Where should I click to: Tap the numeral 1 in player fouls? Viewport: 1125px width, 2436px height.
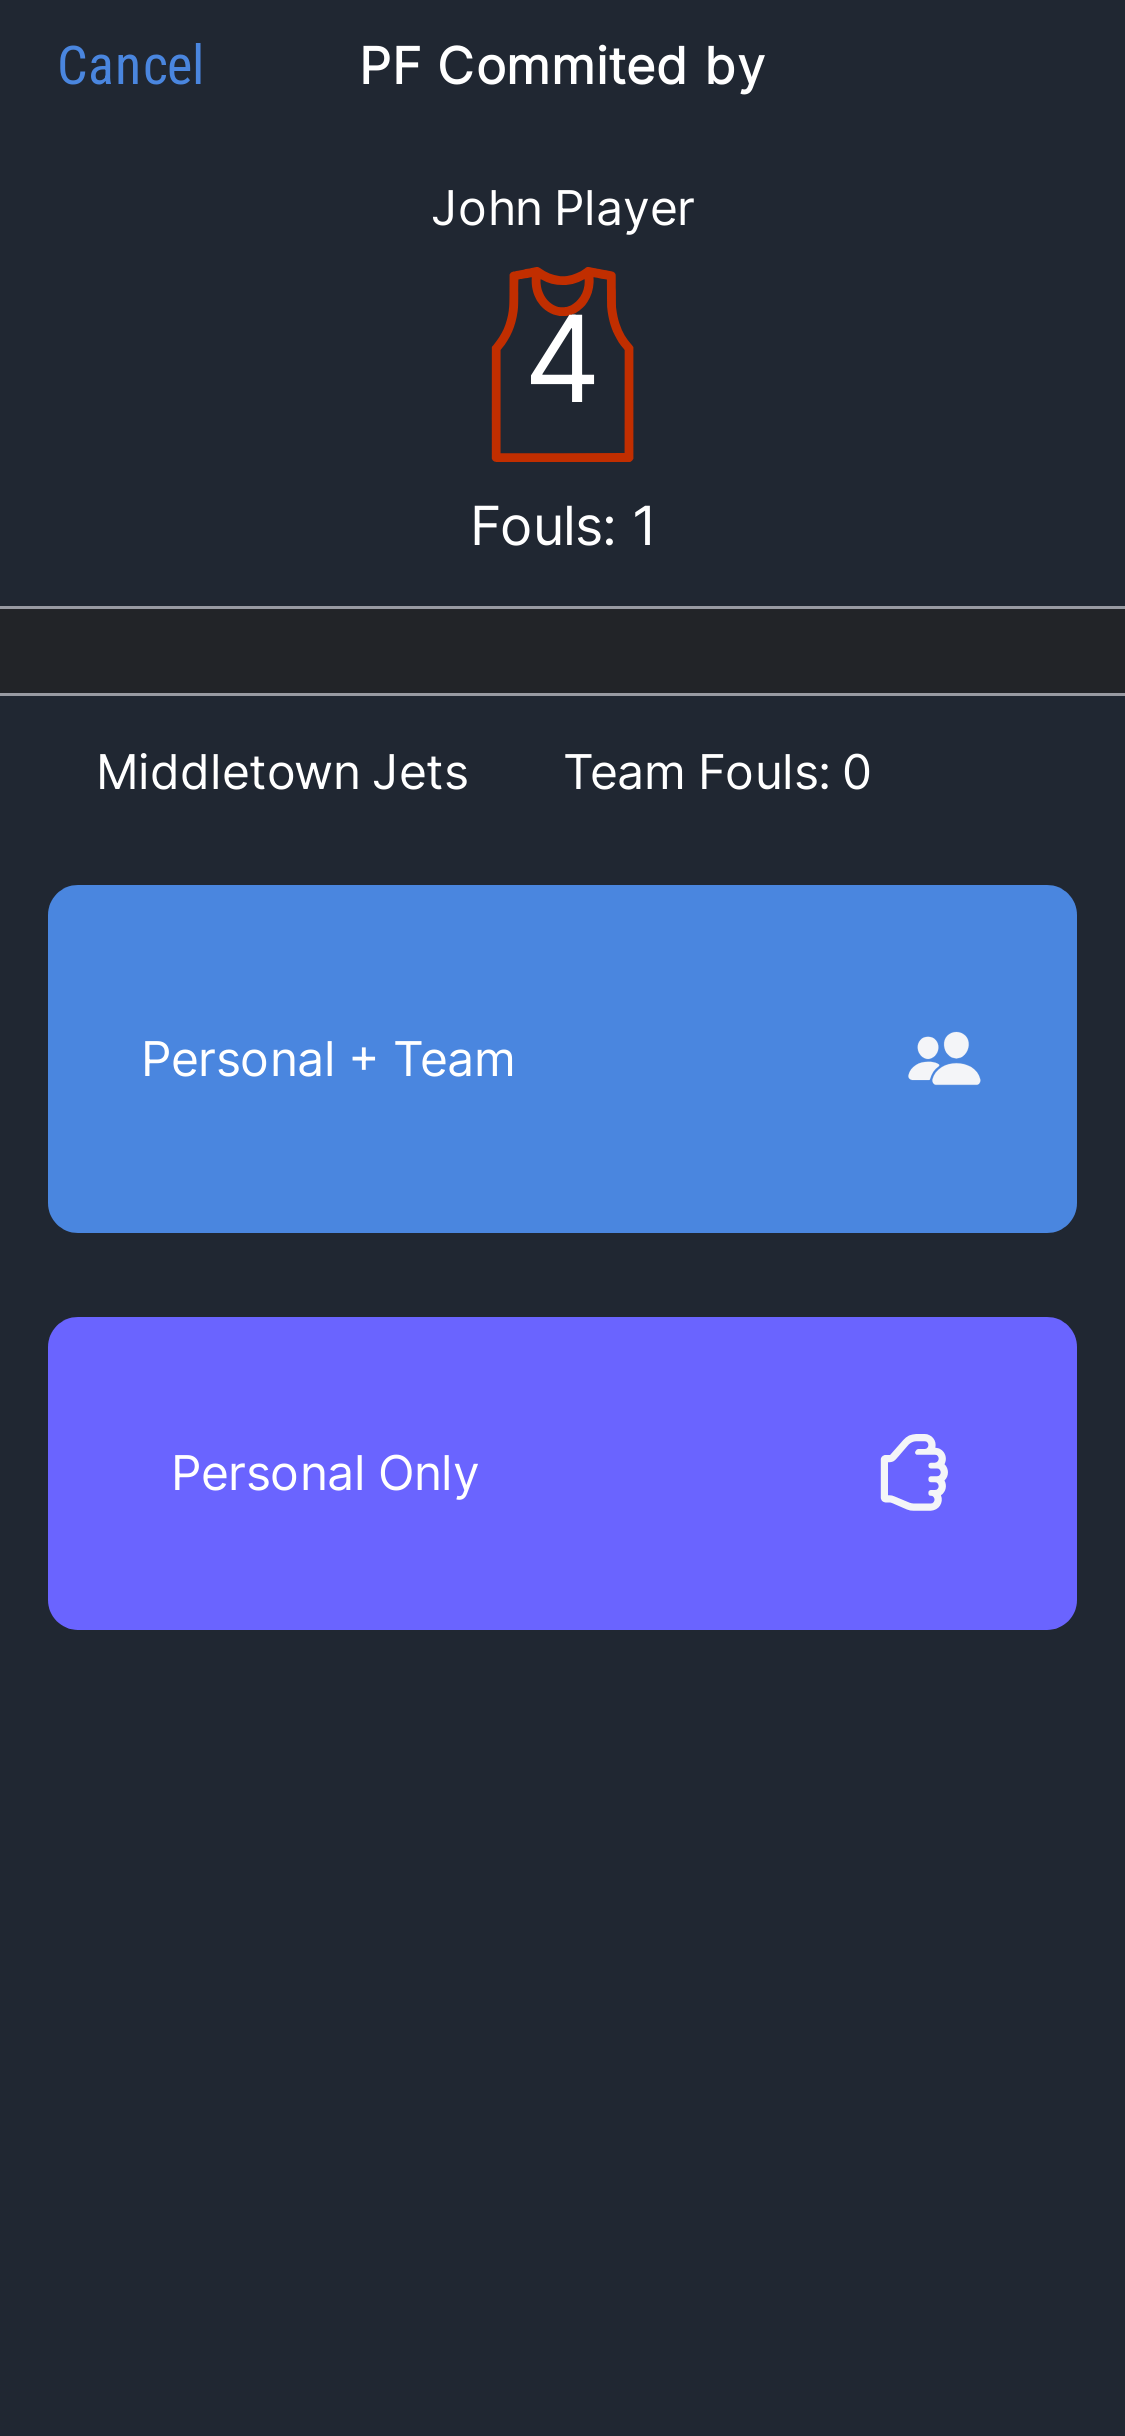click(645, 526)
